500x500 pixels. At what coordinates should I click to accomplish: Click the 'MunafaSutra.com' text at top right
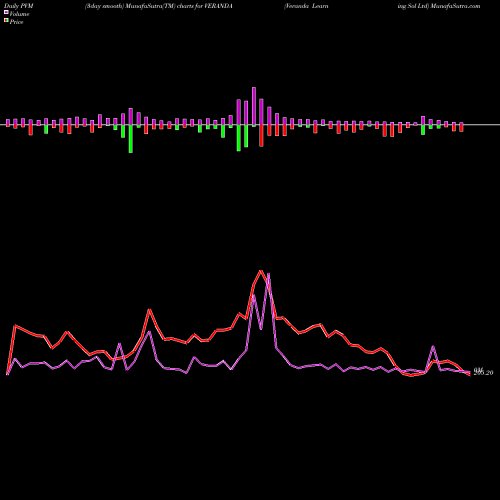[x=455, y=6]
